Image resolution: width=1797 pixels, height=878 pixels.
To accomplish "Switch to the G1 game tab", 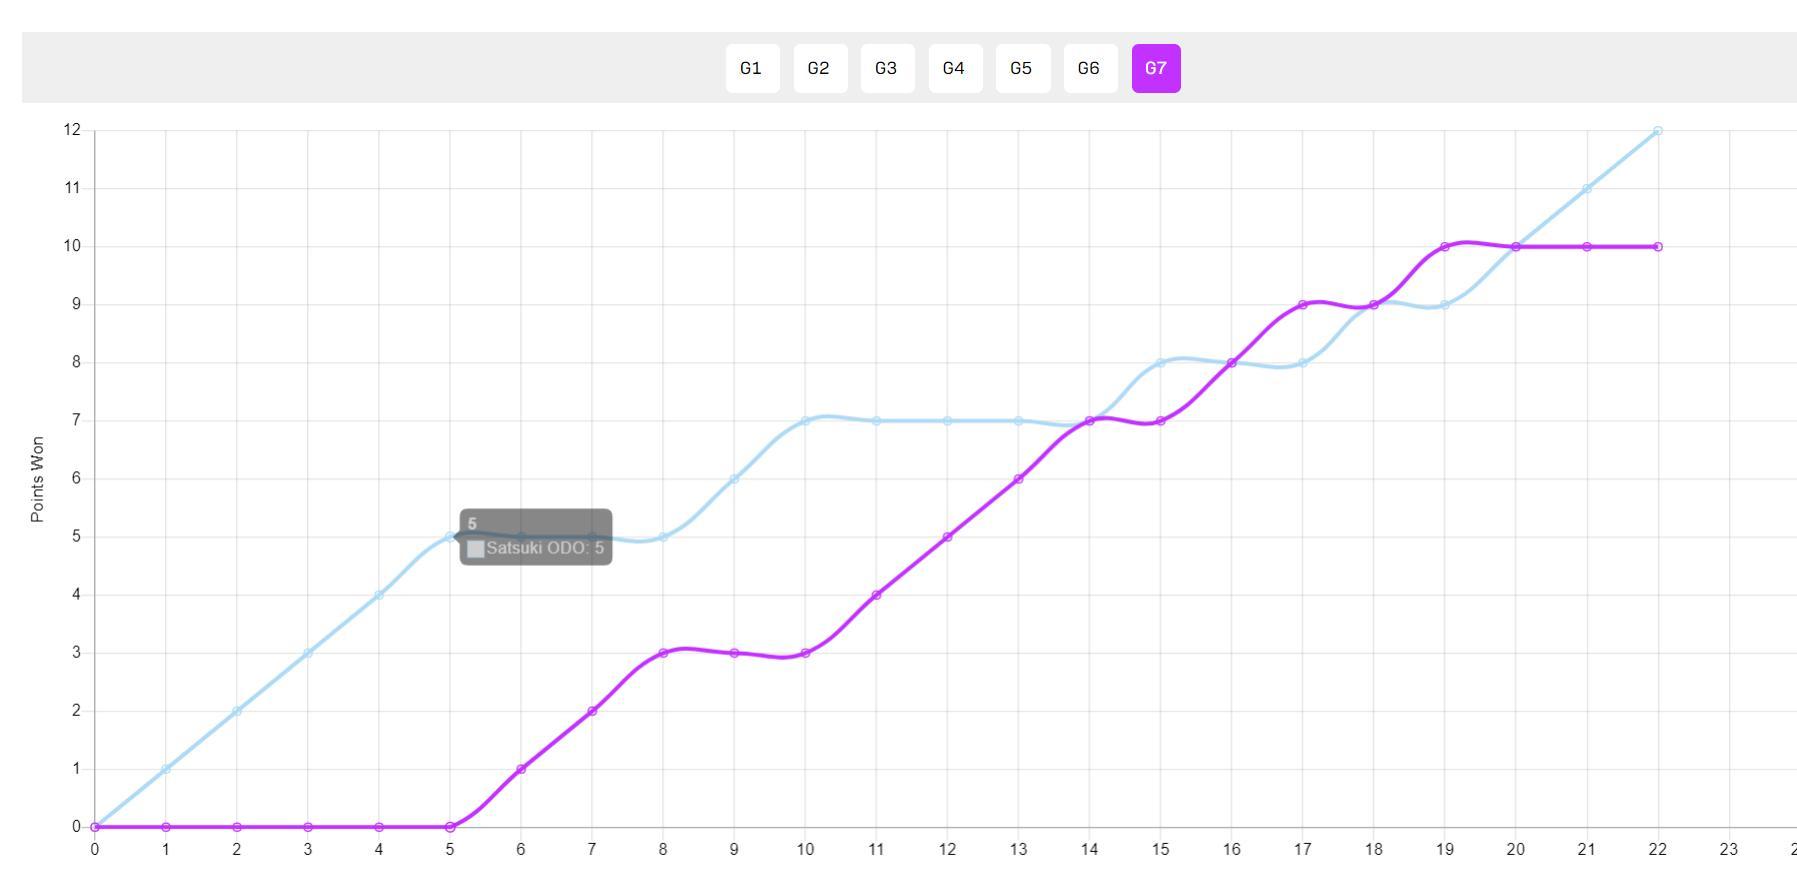I will coord(752,68).
